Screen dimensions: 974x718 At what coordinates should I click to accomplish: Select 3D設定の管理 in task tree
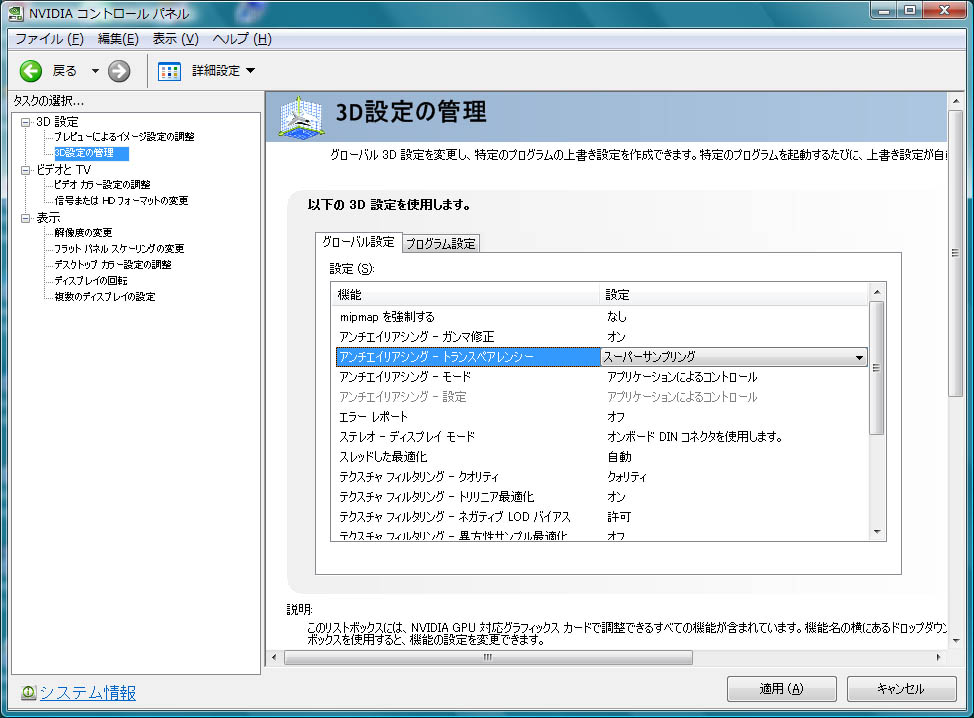91,153
